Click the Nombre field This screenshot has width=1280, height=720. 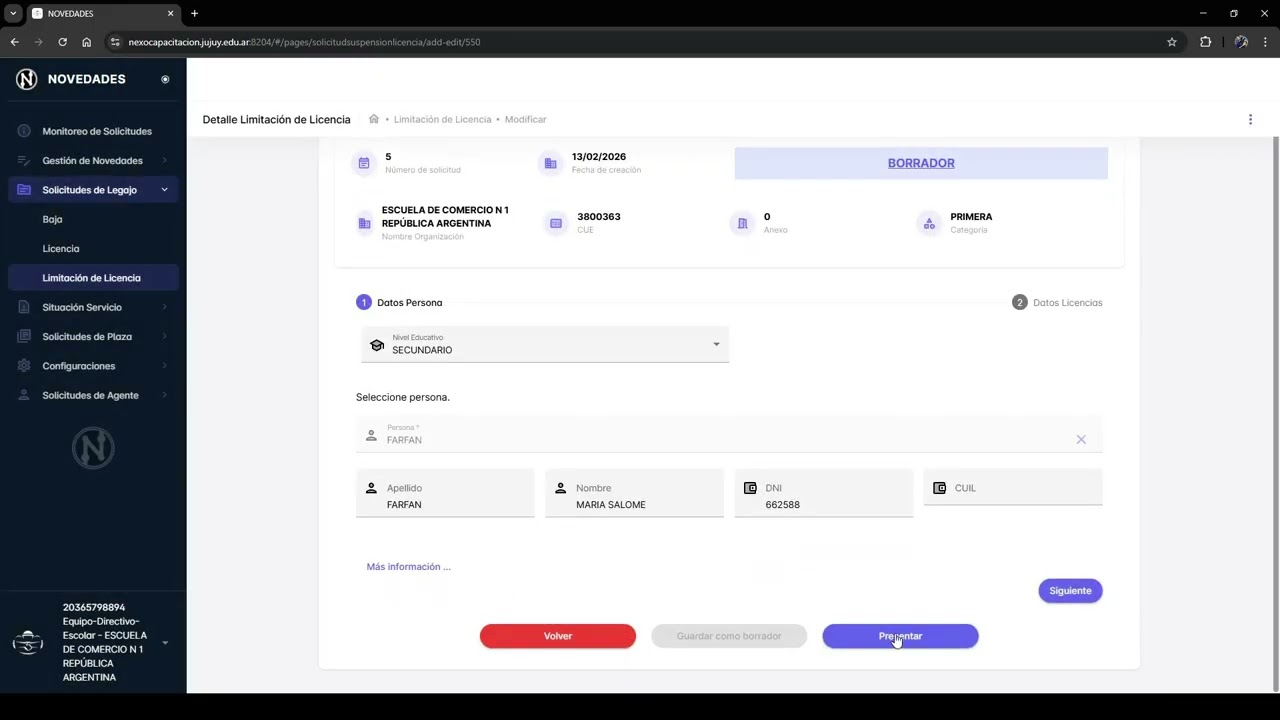(x=634, y=493)
